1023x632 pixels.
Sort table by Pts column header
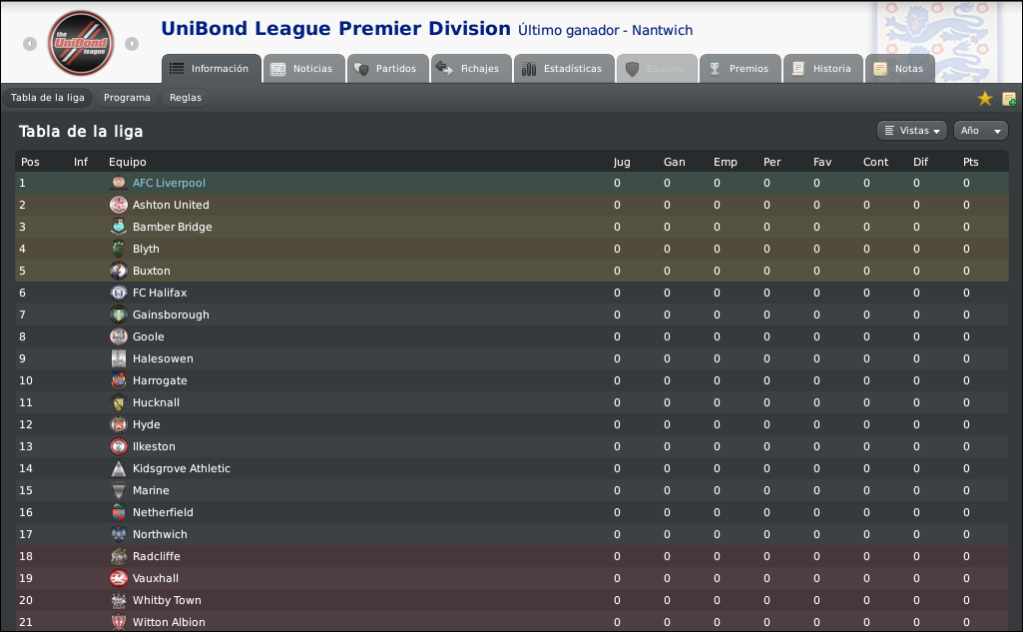point(970,162)
